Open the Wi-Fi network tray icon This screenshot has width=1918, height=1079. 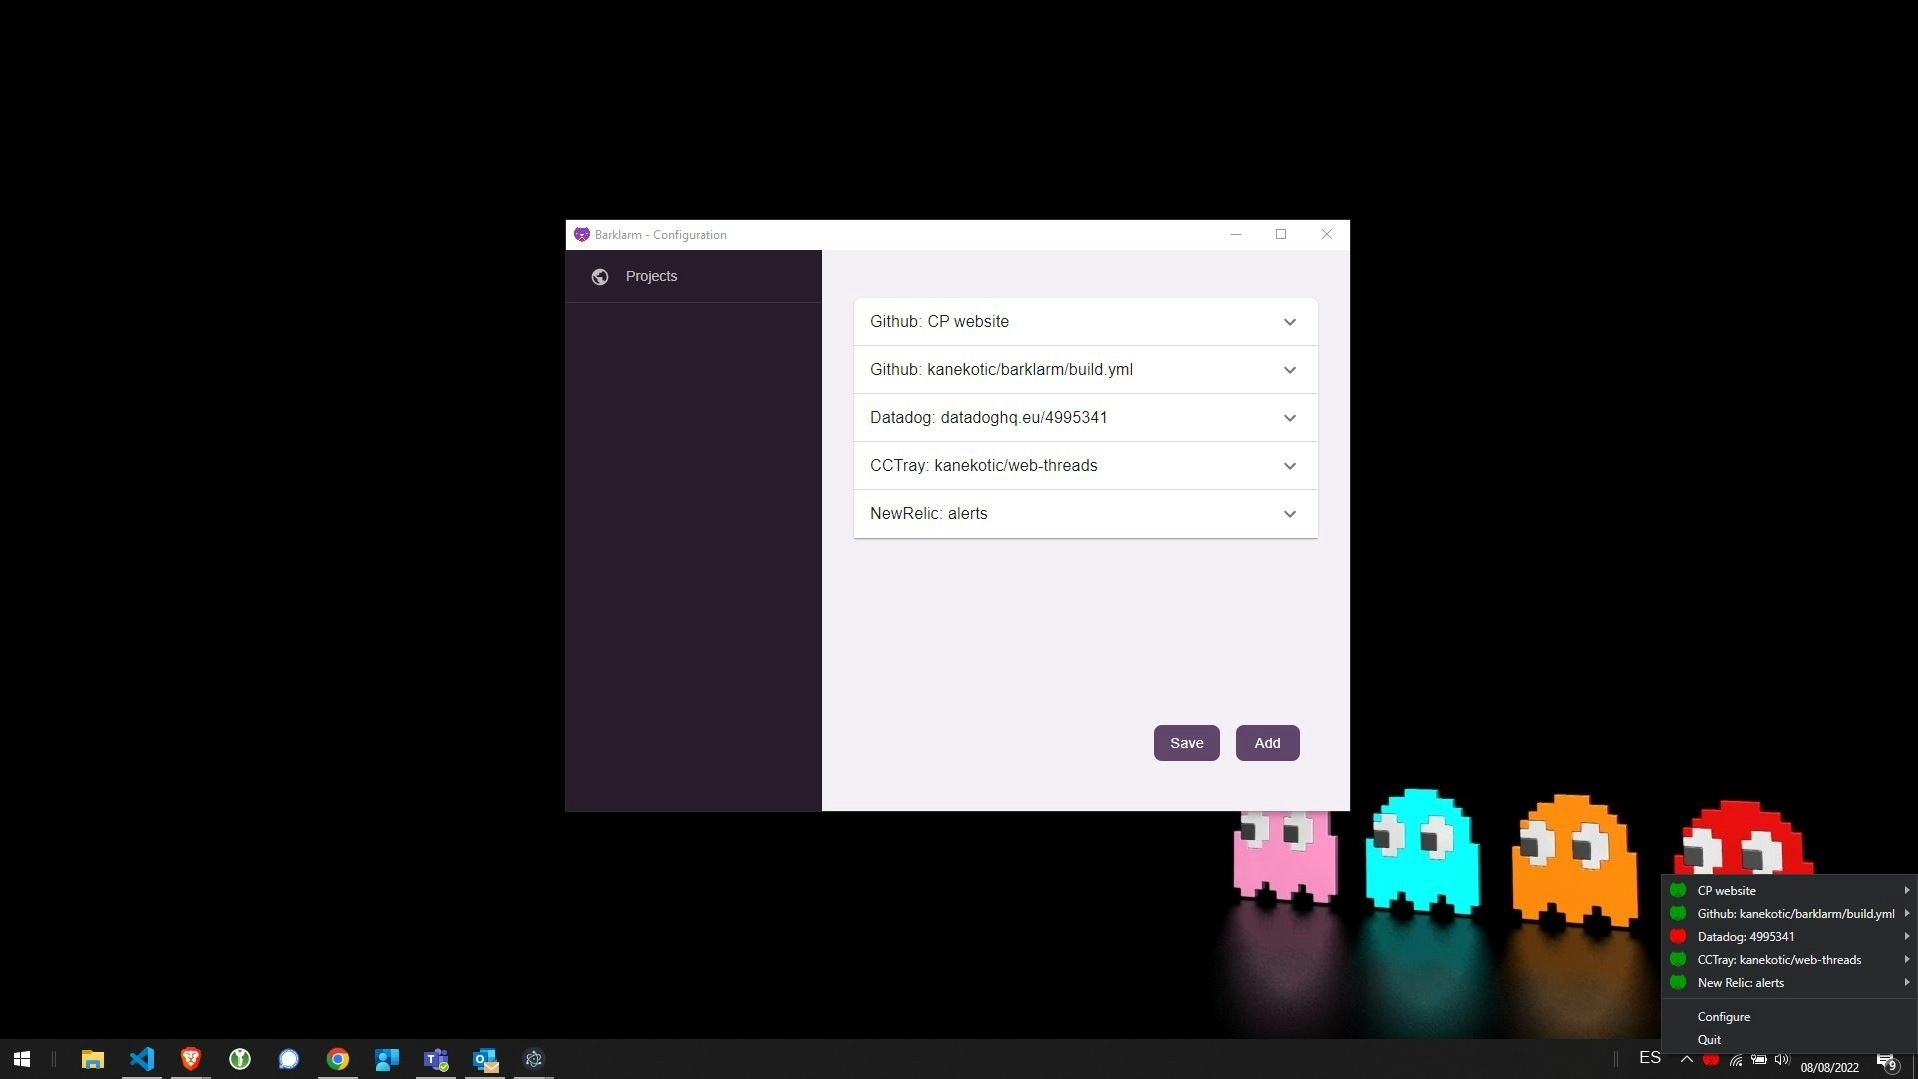click(1736, 1060)
